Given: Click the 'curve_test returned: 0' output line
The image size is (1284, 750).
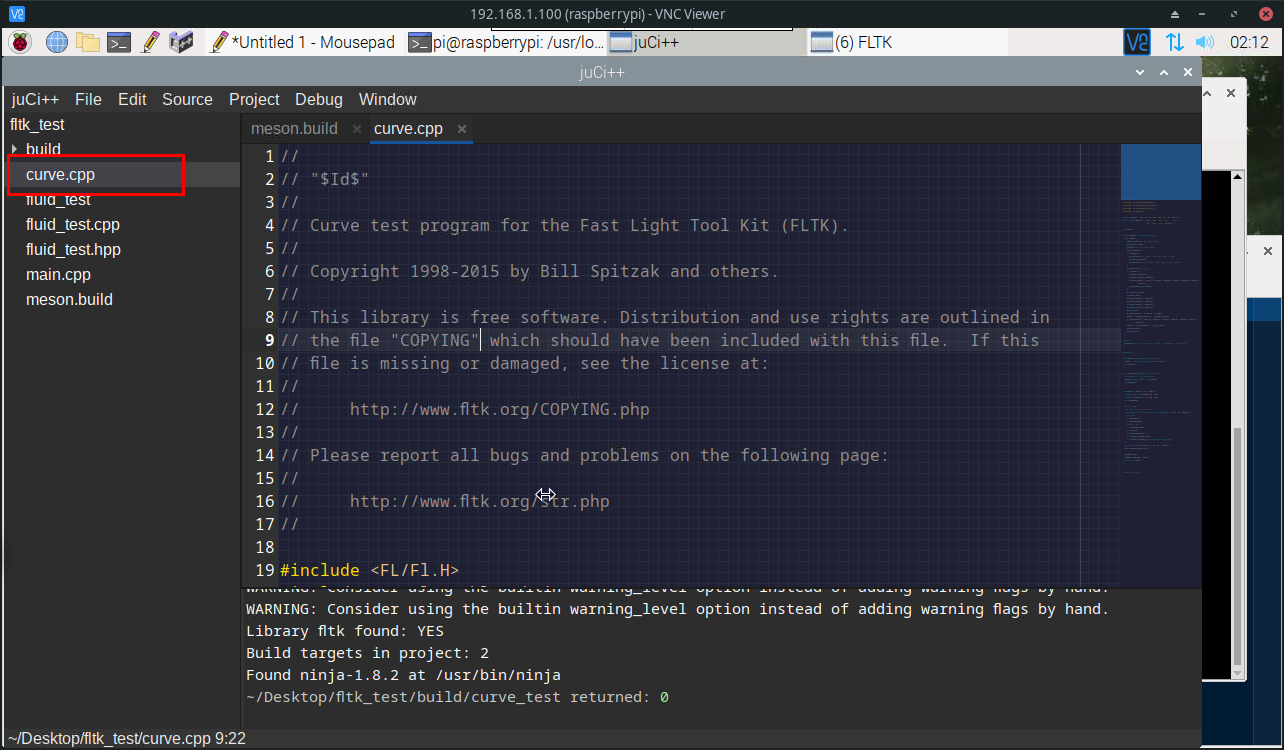Looking at the screenshot, I should [x=457, y=697].
